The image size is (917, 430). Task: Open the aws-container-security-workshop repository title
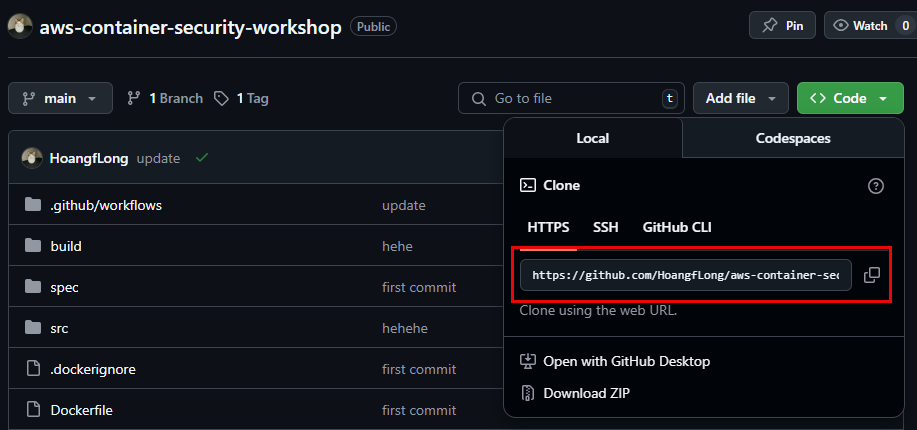pos(191,27)
